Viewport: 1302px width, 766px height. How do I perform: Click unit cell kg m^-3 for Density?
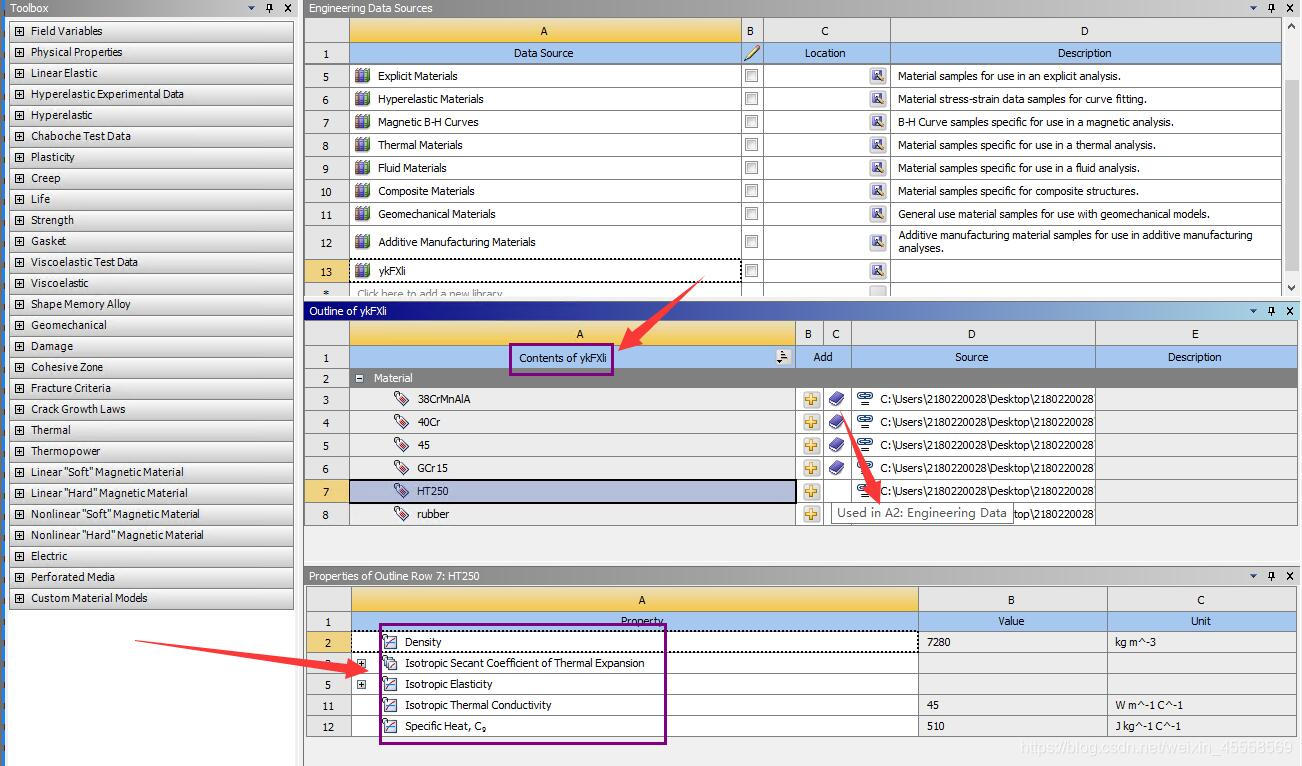[x=1203, y=642]
